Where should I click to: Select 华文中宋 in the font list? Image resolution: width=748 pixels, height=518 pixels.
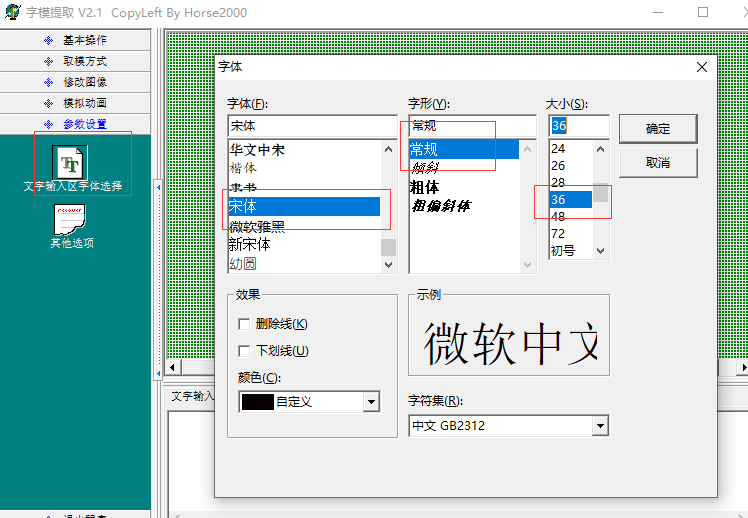click(x=304, y=150)
